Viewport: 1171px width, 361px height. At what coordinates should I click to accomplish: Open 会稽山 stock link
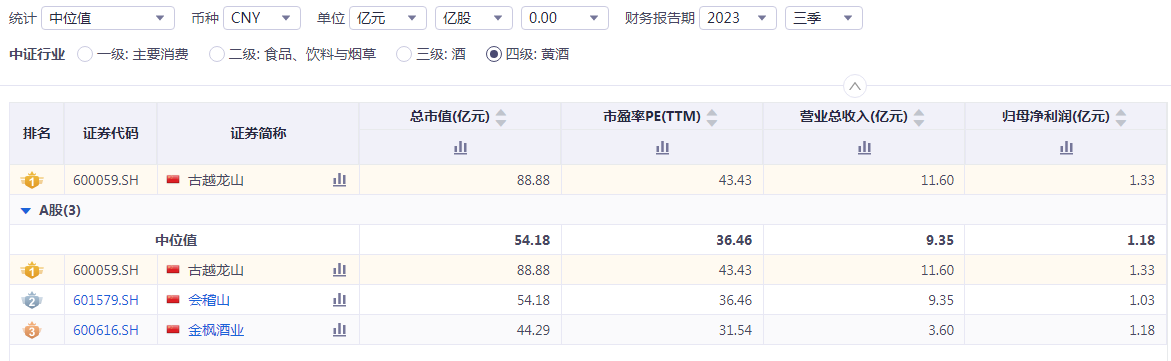209,300
